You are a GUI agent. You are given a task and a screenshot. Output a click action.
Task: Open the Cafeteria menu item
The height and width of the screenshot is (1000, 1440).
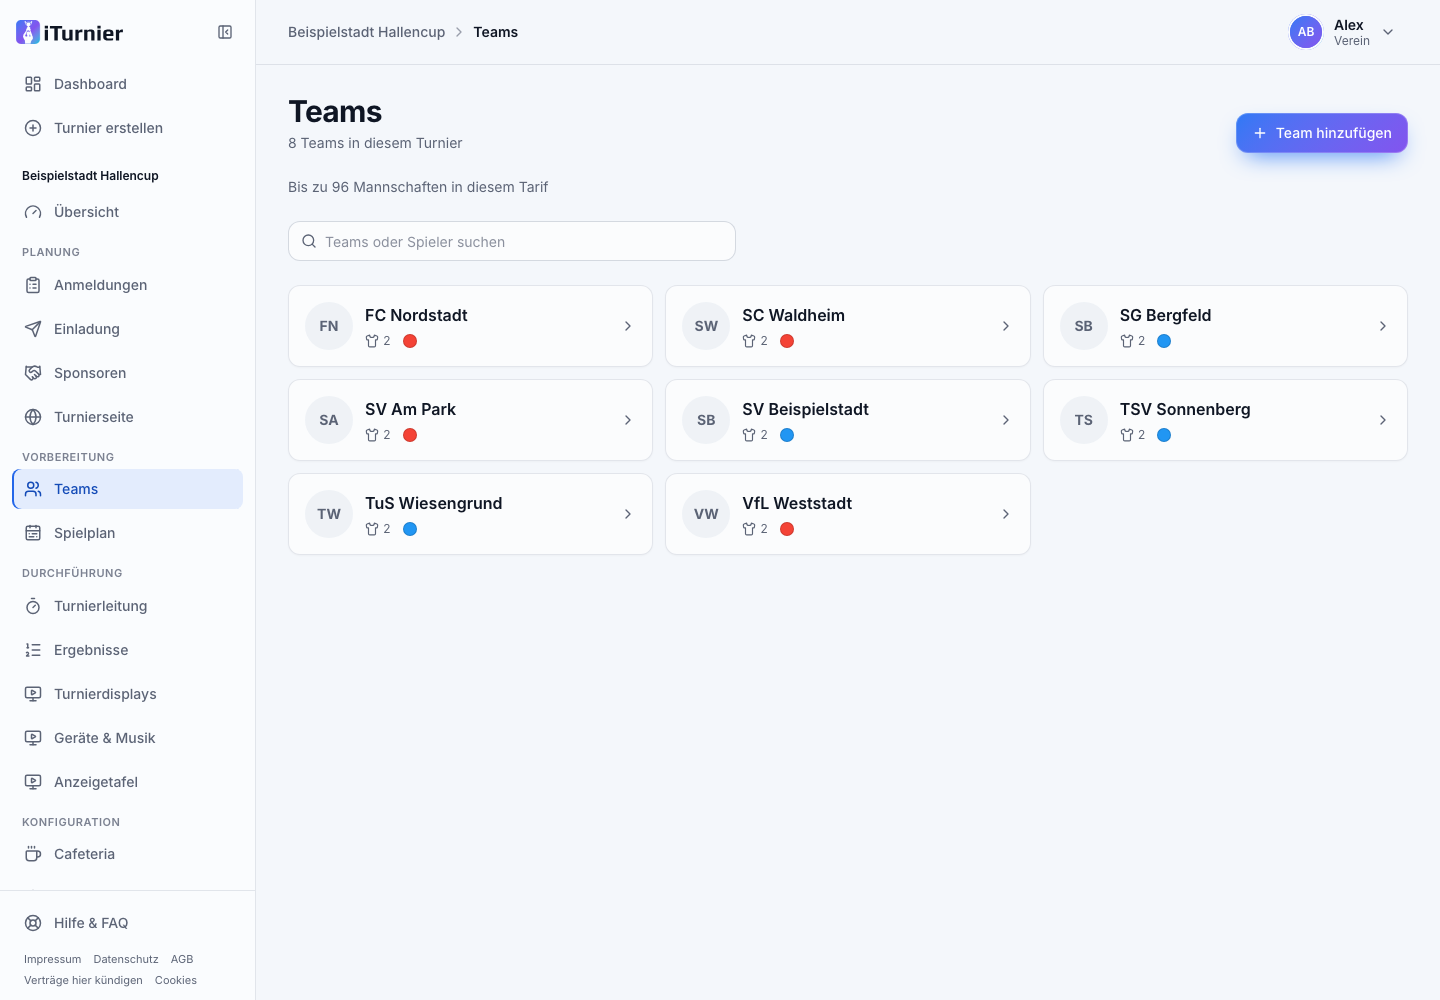(x=128, y=854)
